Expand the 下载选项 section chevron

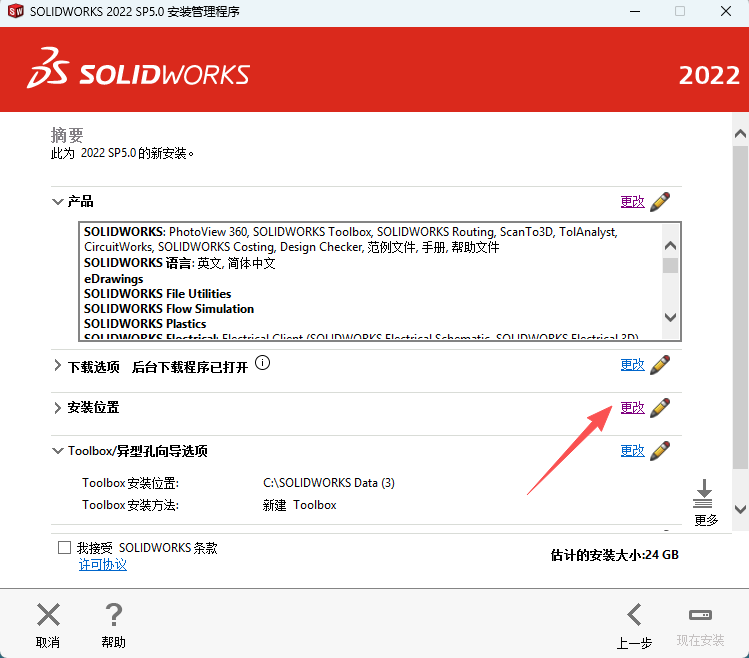57,366
